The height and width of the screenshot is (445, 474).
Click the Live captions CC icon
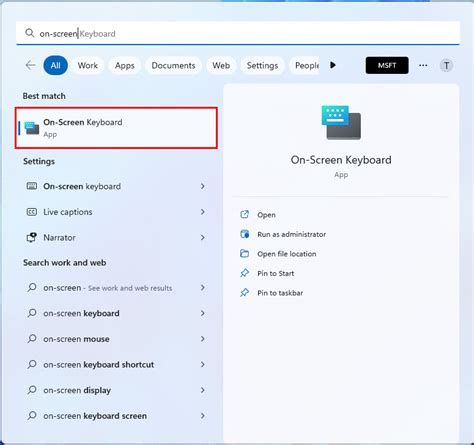tap(32, 212)
